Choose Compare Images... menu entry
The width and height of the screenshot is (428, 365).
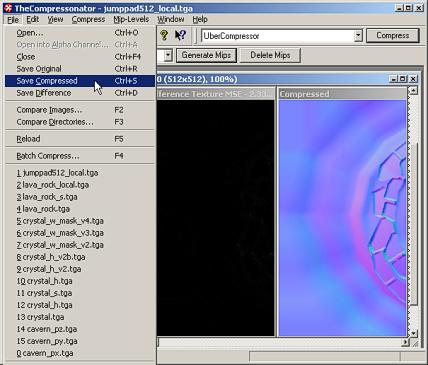tap(80, 110)
